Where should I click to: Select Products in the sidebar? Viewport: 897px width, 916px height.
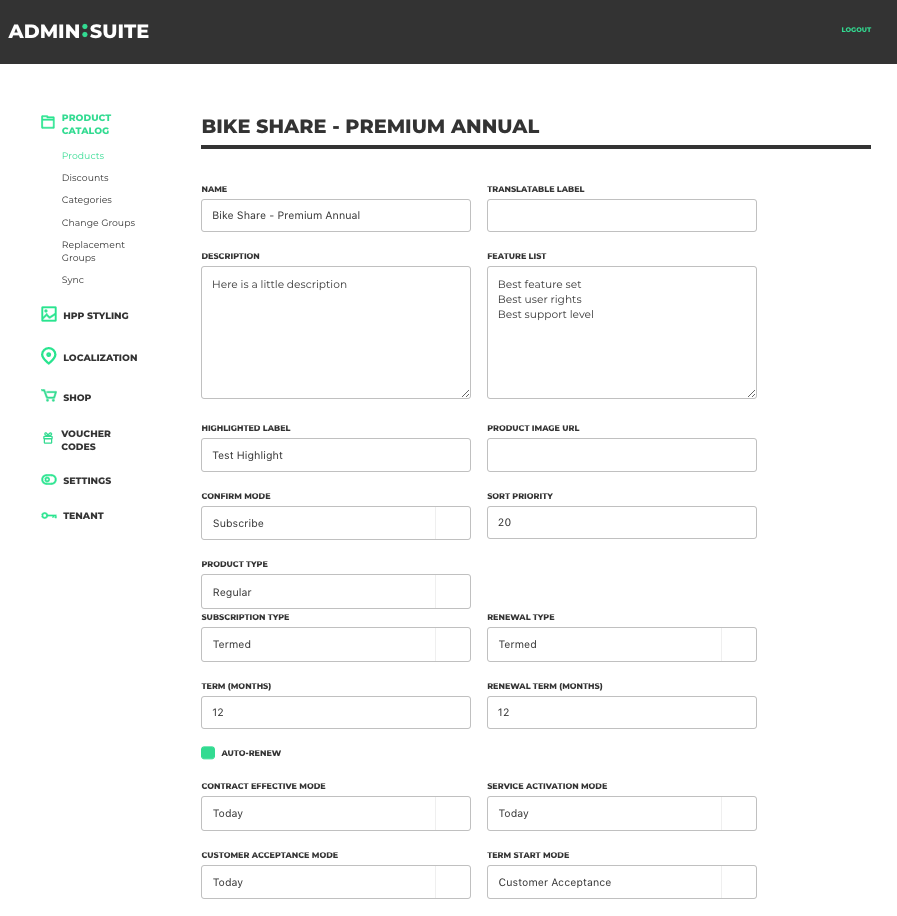click(83, 155)
